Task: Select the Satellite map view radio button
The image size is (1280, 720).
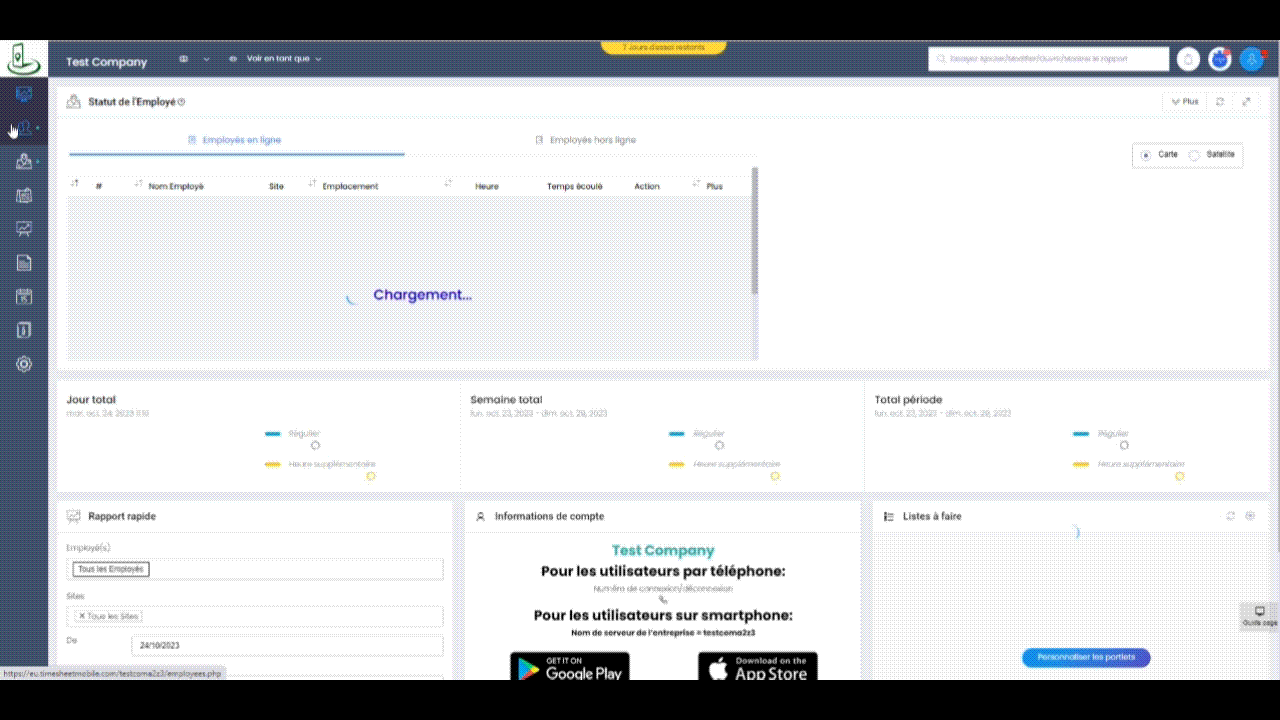Action: tap(1194, 155)
